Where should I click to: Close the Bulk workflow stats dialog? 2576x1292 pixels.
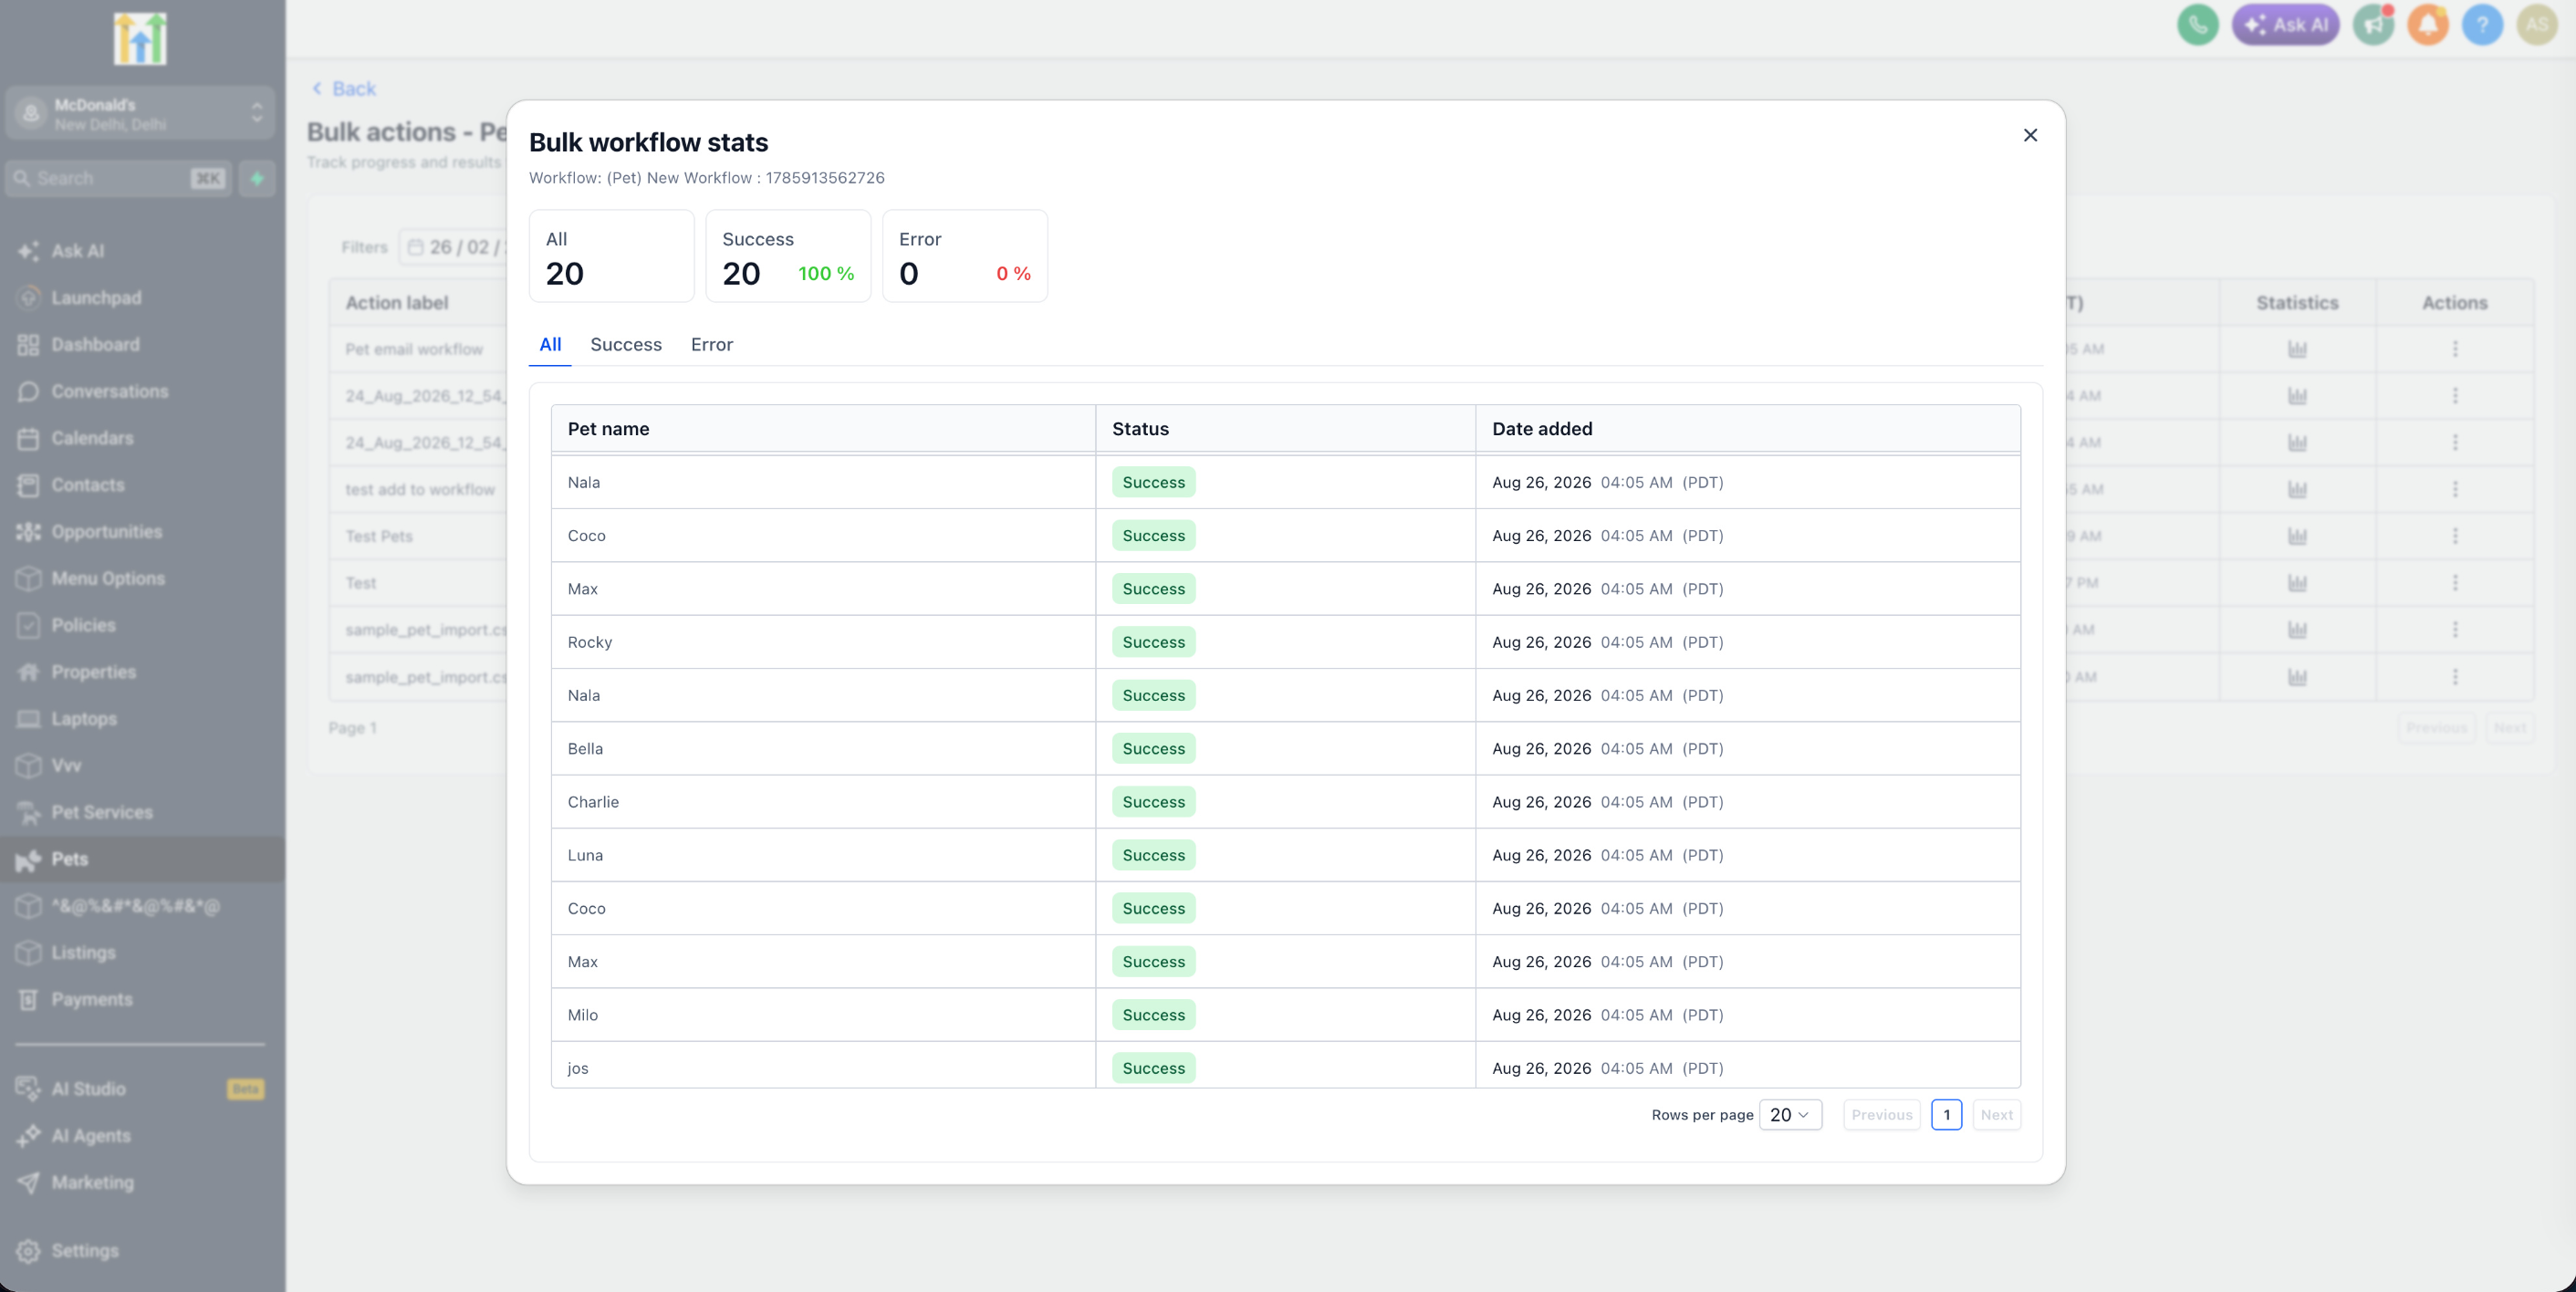(2030, 135)
